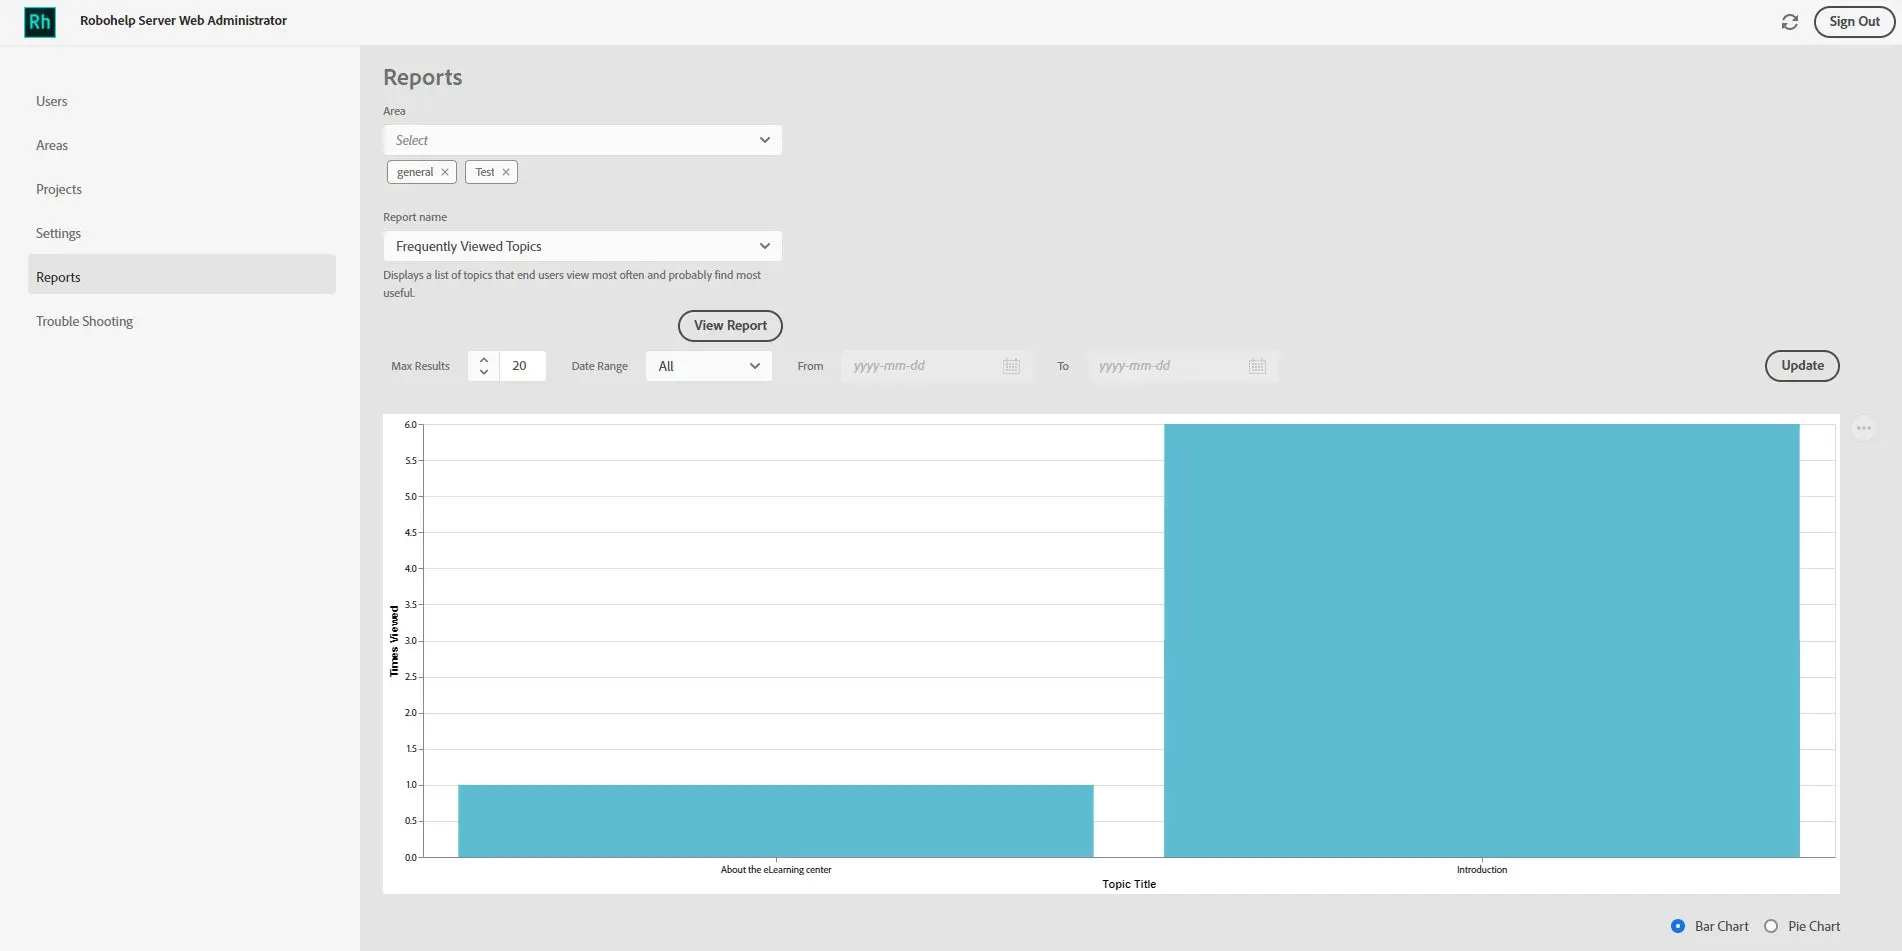Click the Max Results number field
Image resolution: width=1902 pixels, height=951 pixels.
click(x=523, y=366)
